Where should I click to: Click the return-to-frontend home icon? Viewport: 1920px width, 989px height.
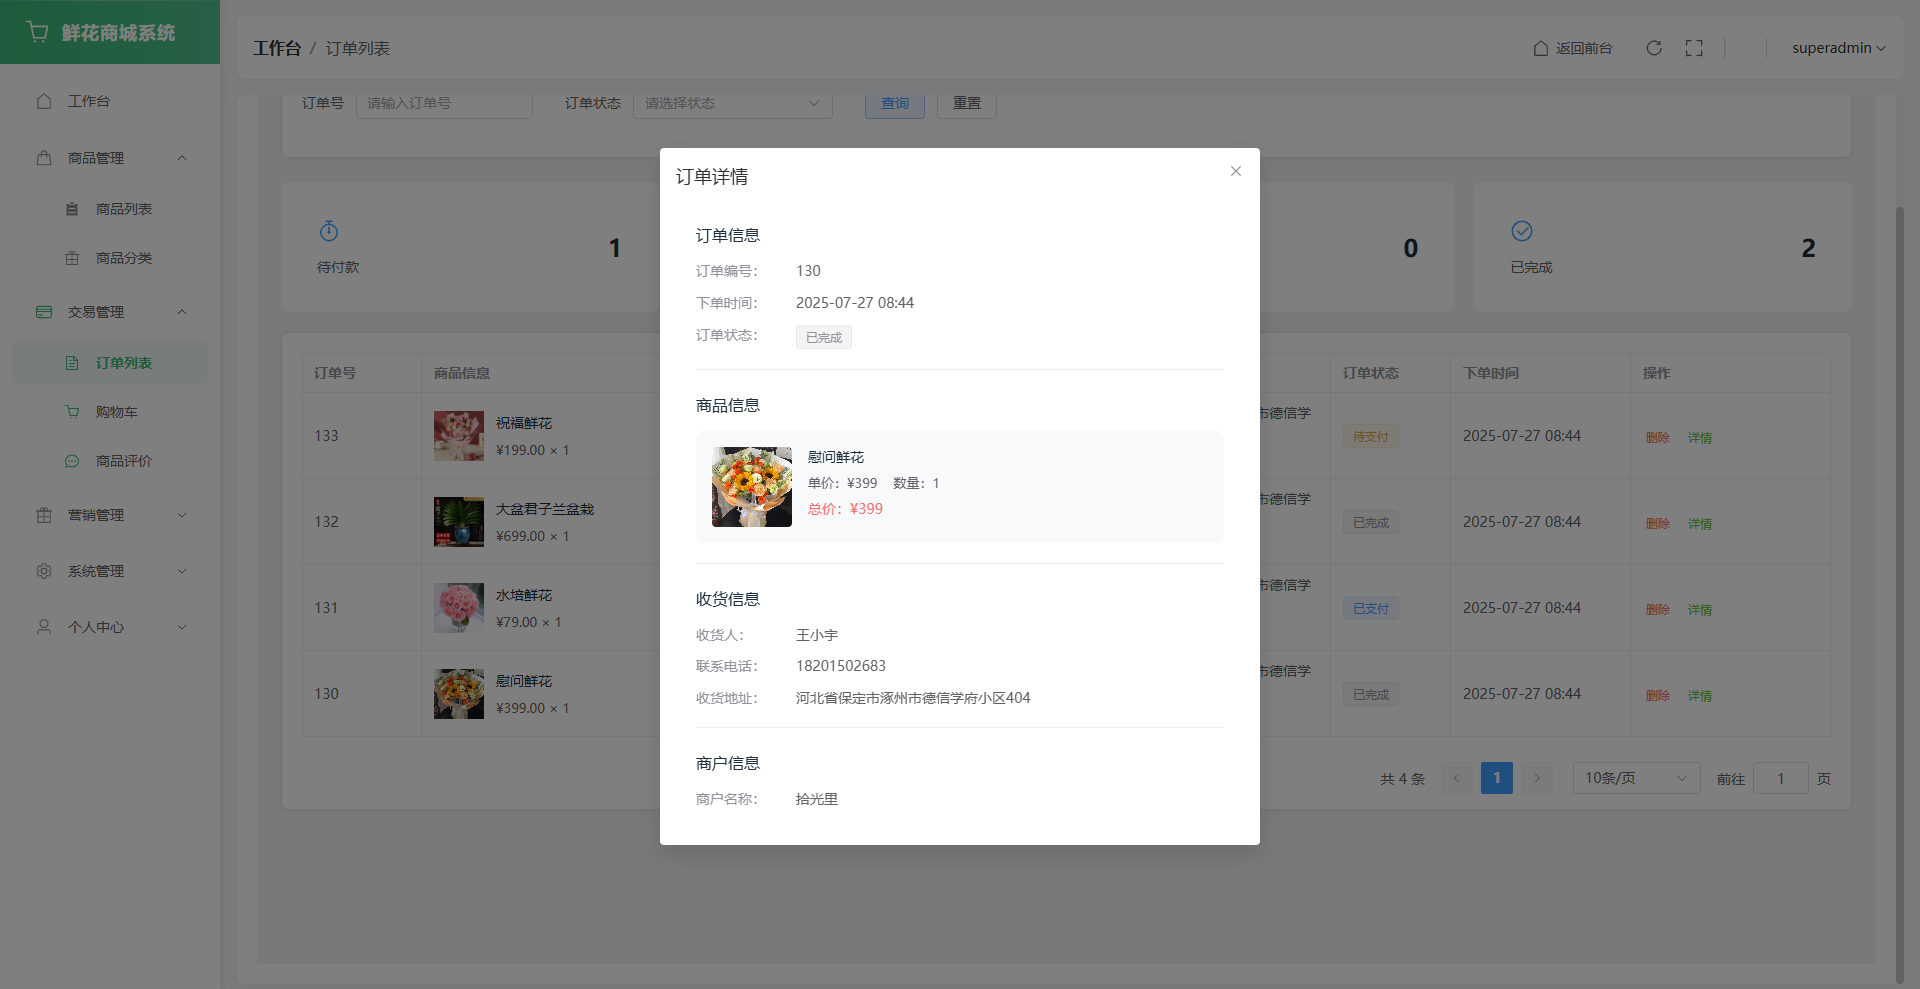click(1541, 48)
